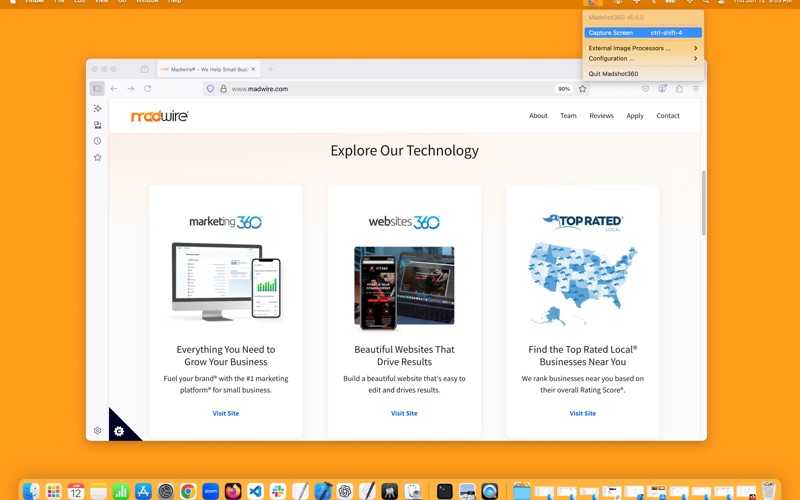Visit Site link under Websites 360
This screenshot has width=800, height=500.
click(404, 413)
